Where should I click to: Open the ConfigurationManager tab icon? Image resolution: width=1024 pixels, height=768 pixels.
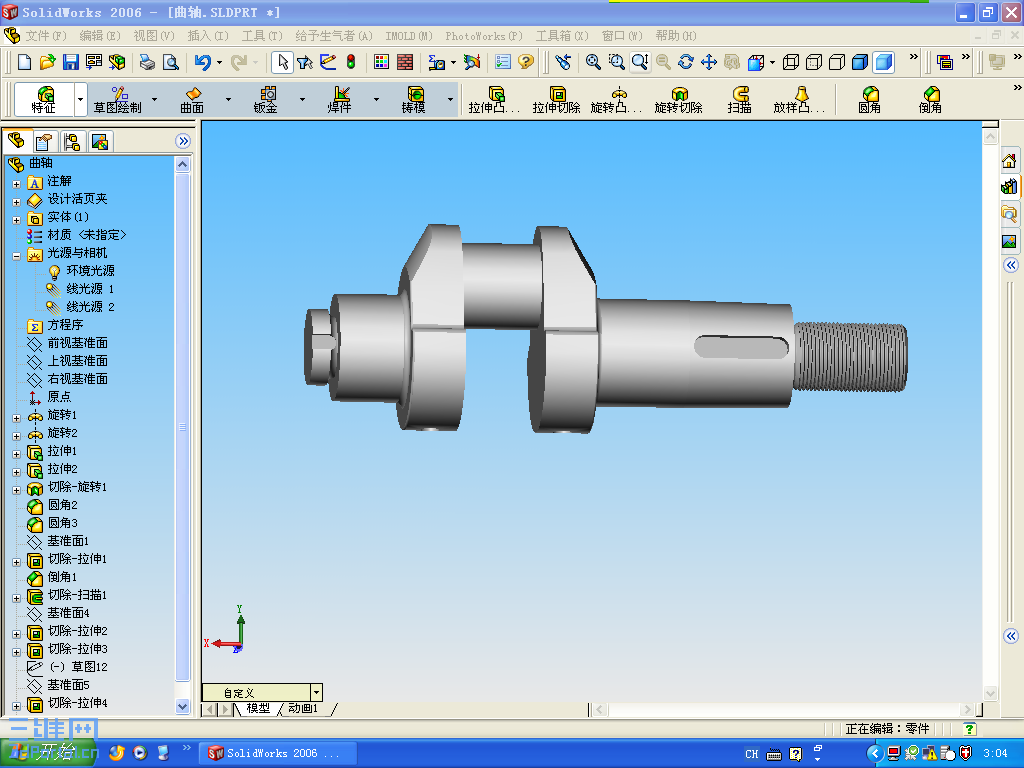tap(71, 142)
